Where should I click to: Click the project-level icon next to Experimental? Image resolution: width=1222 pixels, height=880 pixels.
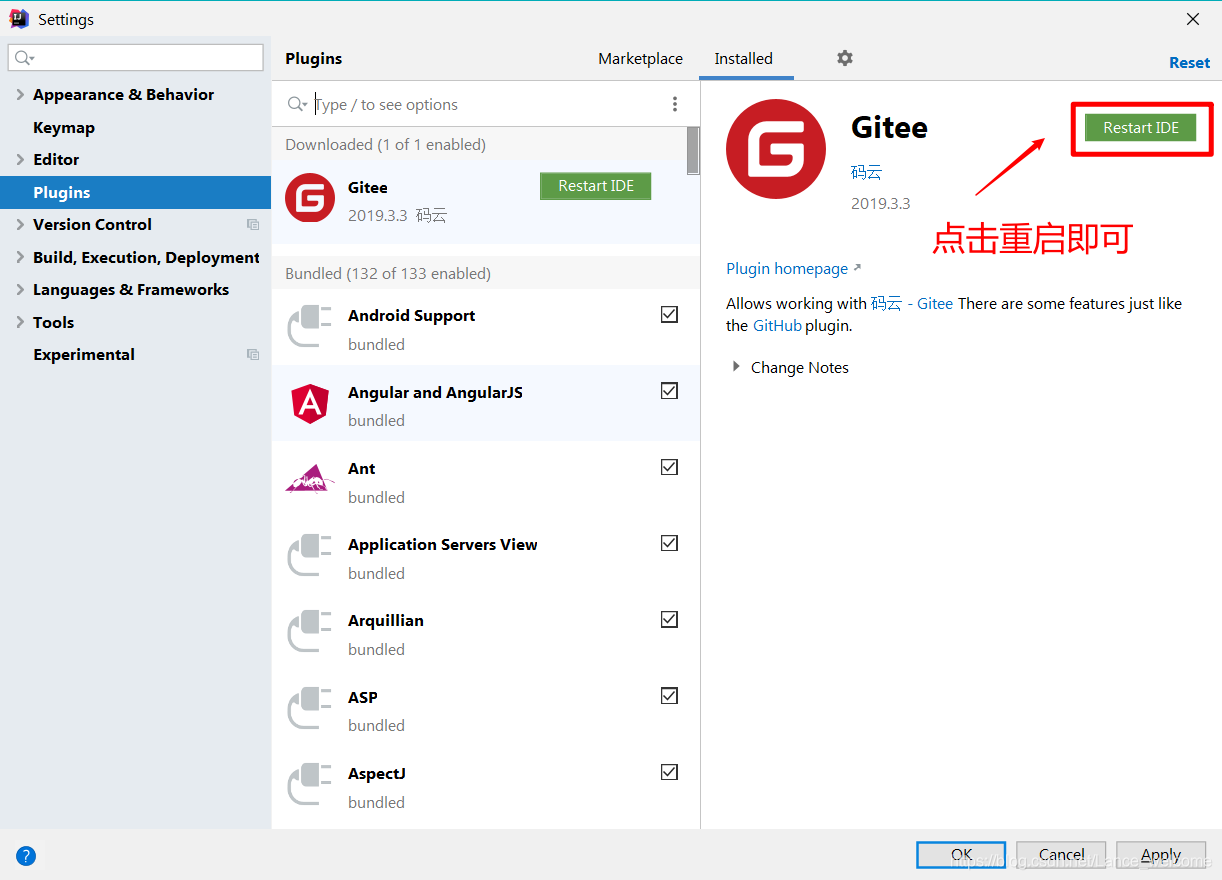coord(253,355)
